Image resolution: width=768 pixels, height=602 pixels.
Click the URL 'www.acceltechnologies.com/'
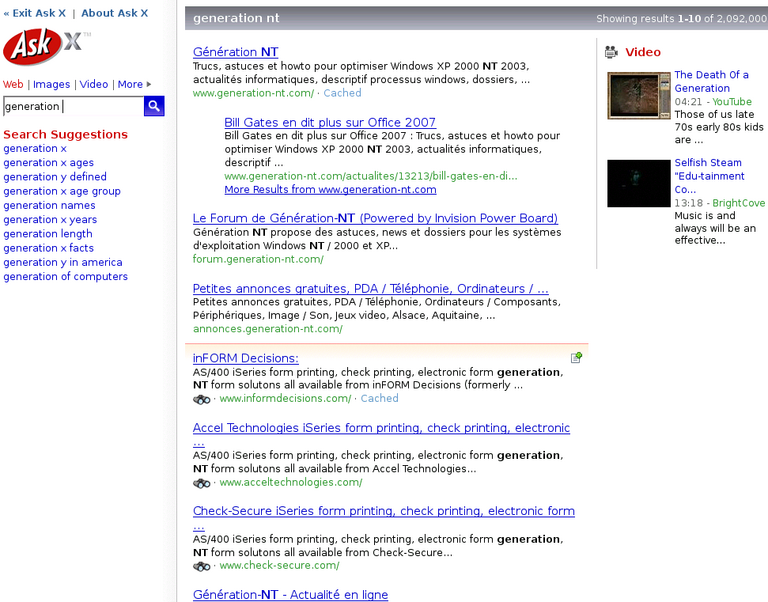tap(291, 482)
